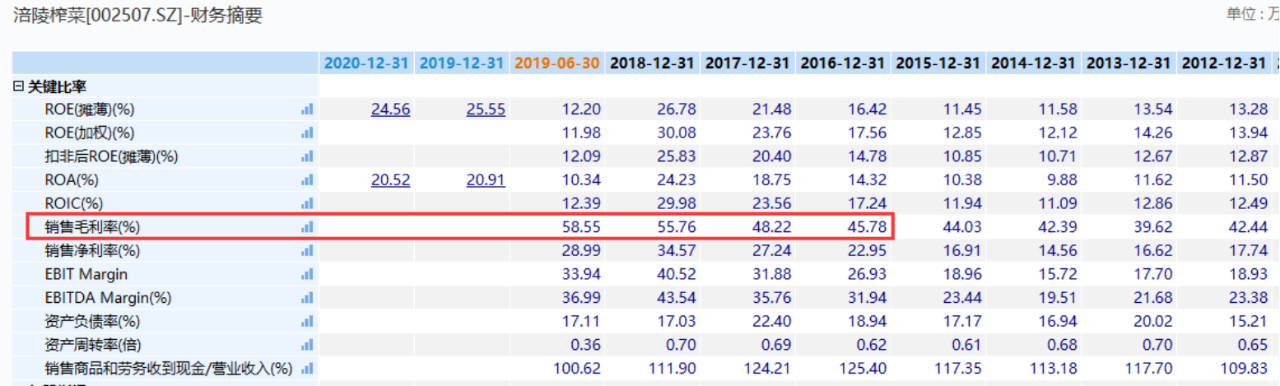Select the EBIT Margin row label
Viewport: 1280px width, 386px height.
click(86, 274)
